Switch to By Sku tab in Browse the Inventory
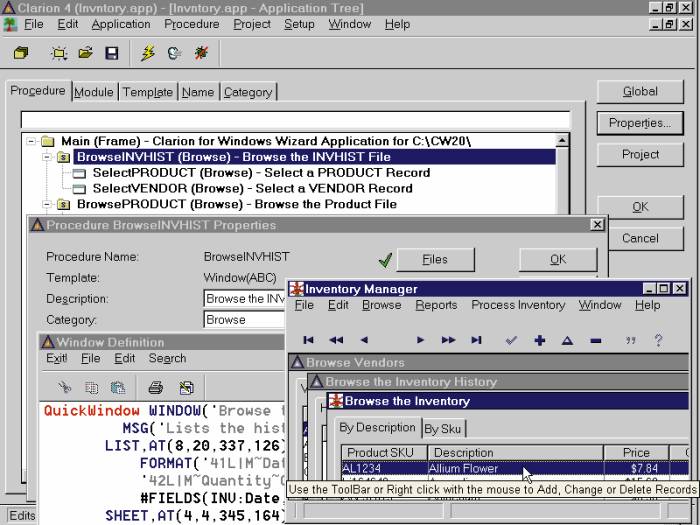This screenshot has height=525, width=700. 443,429
